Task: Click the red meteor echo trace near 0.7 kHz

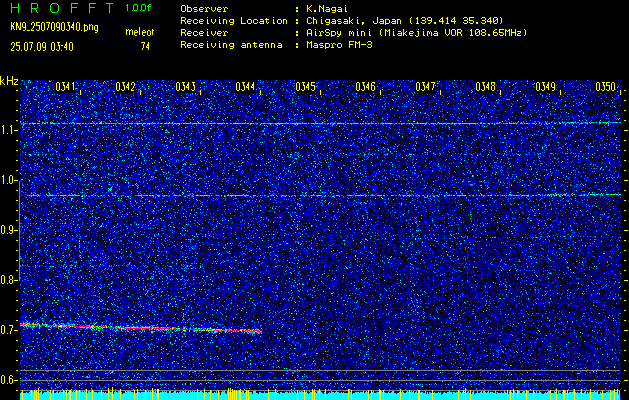Action: click(140, 328)
